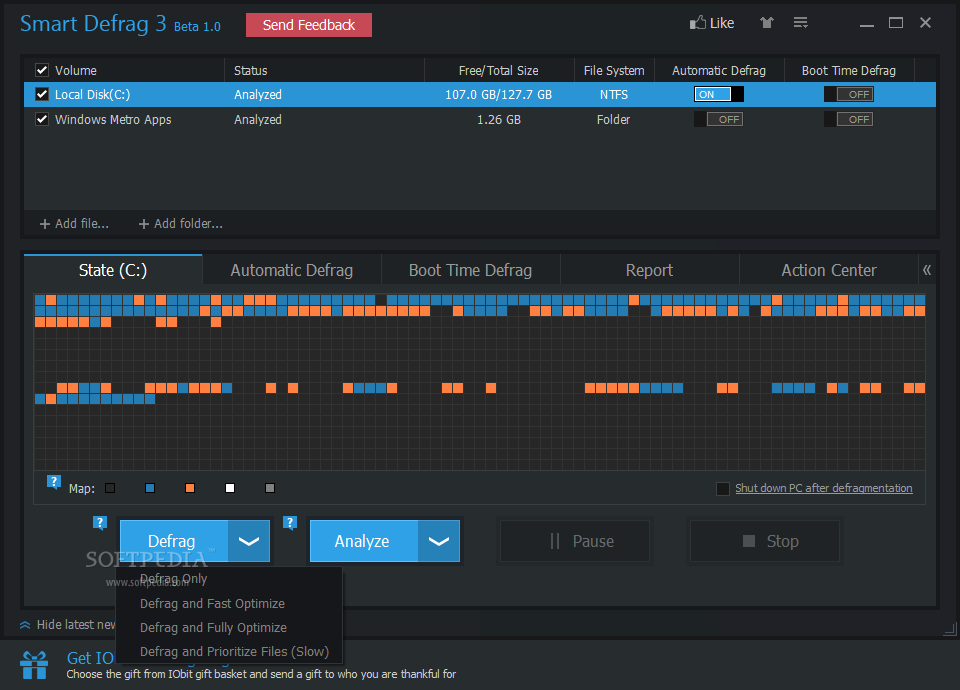Open the Action Center tab
The height and width of the screenshot is (690, 960).
(828, 270)
